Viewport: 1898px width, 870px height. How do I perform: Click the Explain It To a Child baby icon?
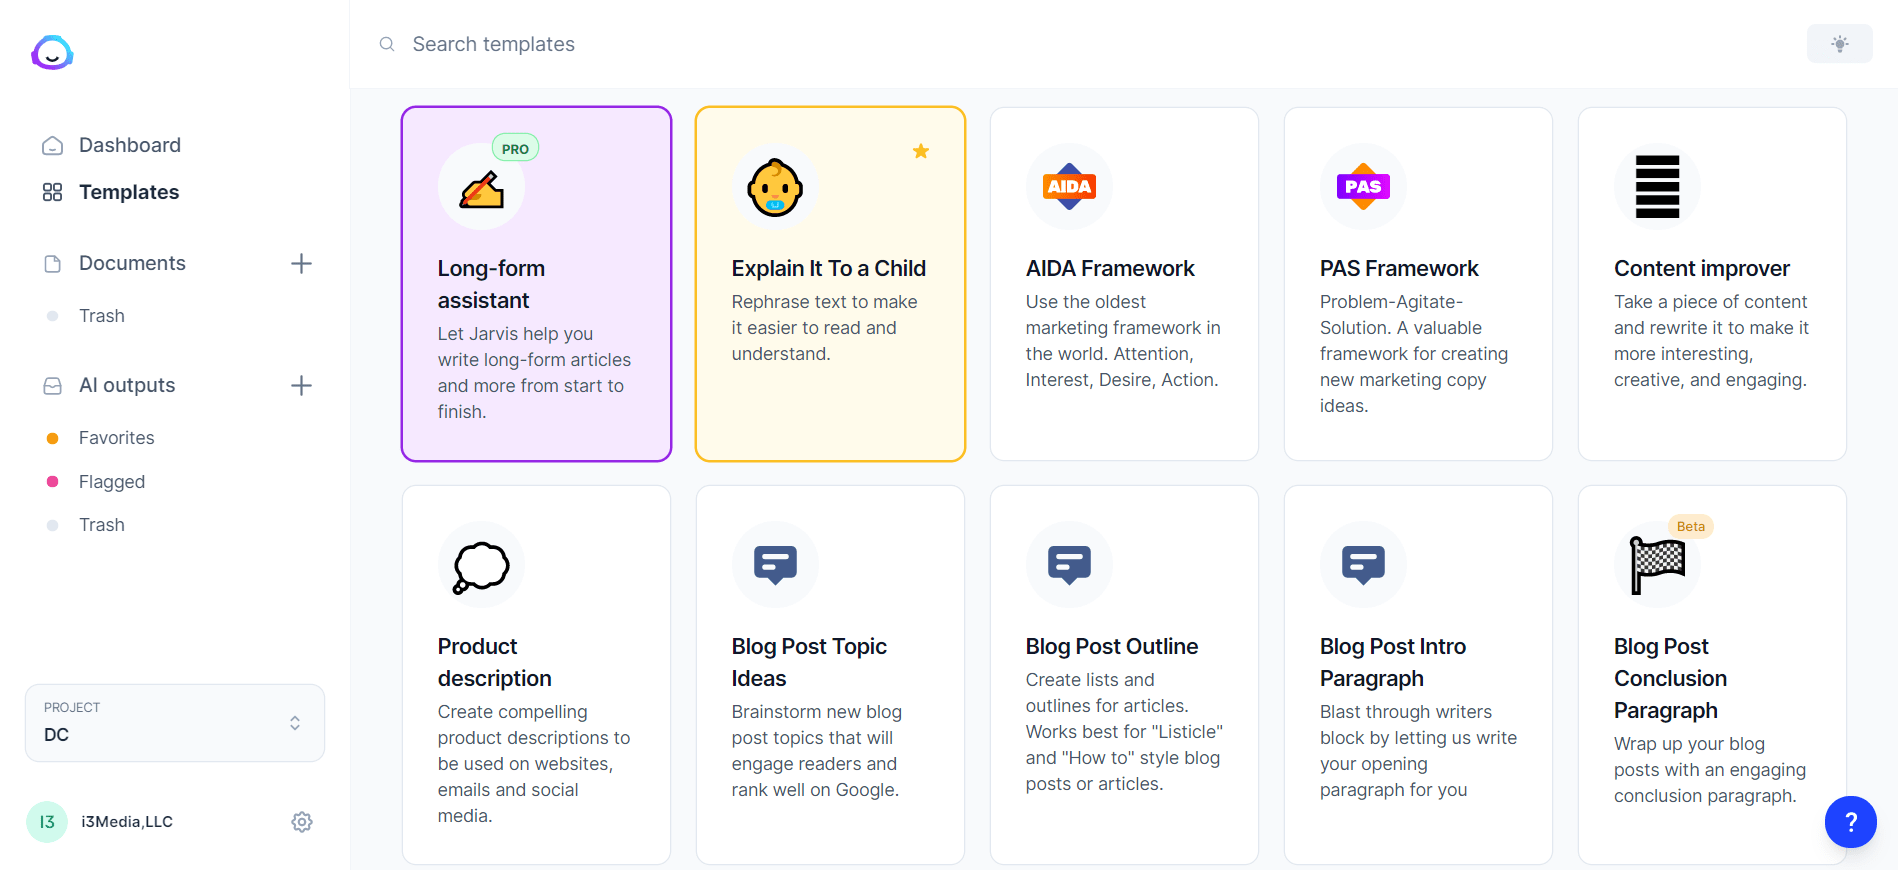[775, 187]
